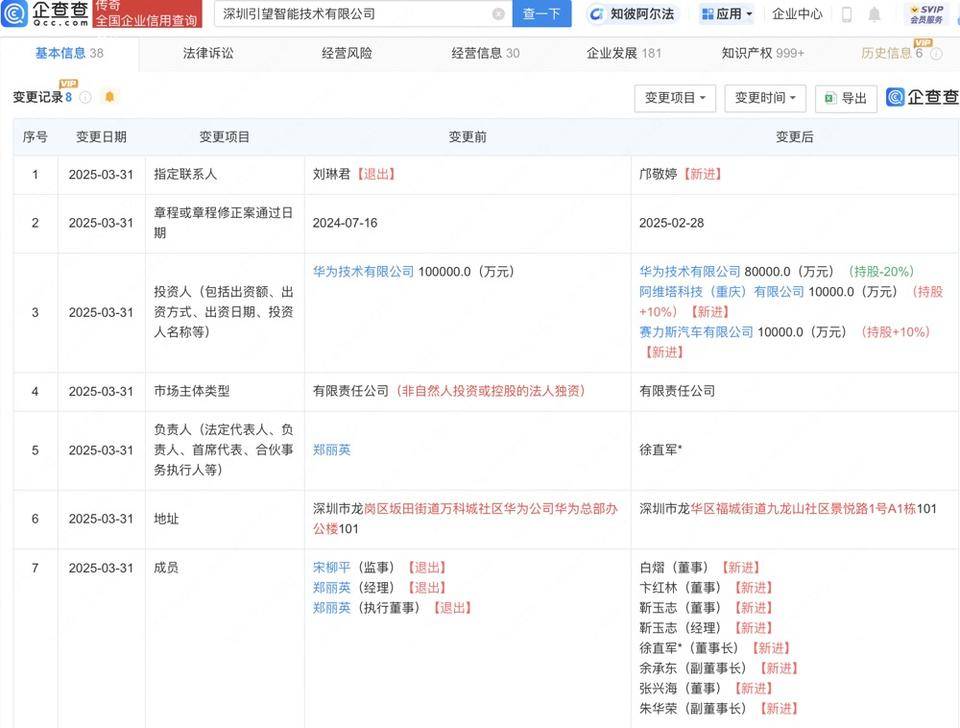The height and width of the screenshot is (728, 960).
Task: Open 企业中心 menu
Action: coord(797,14)
